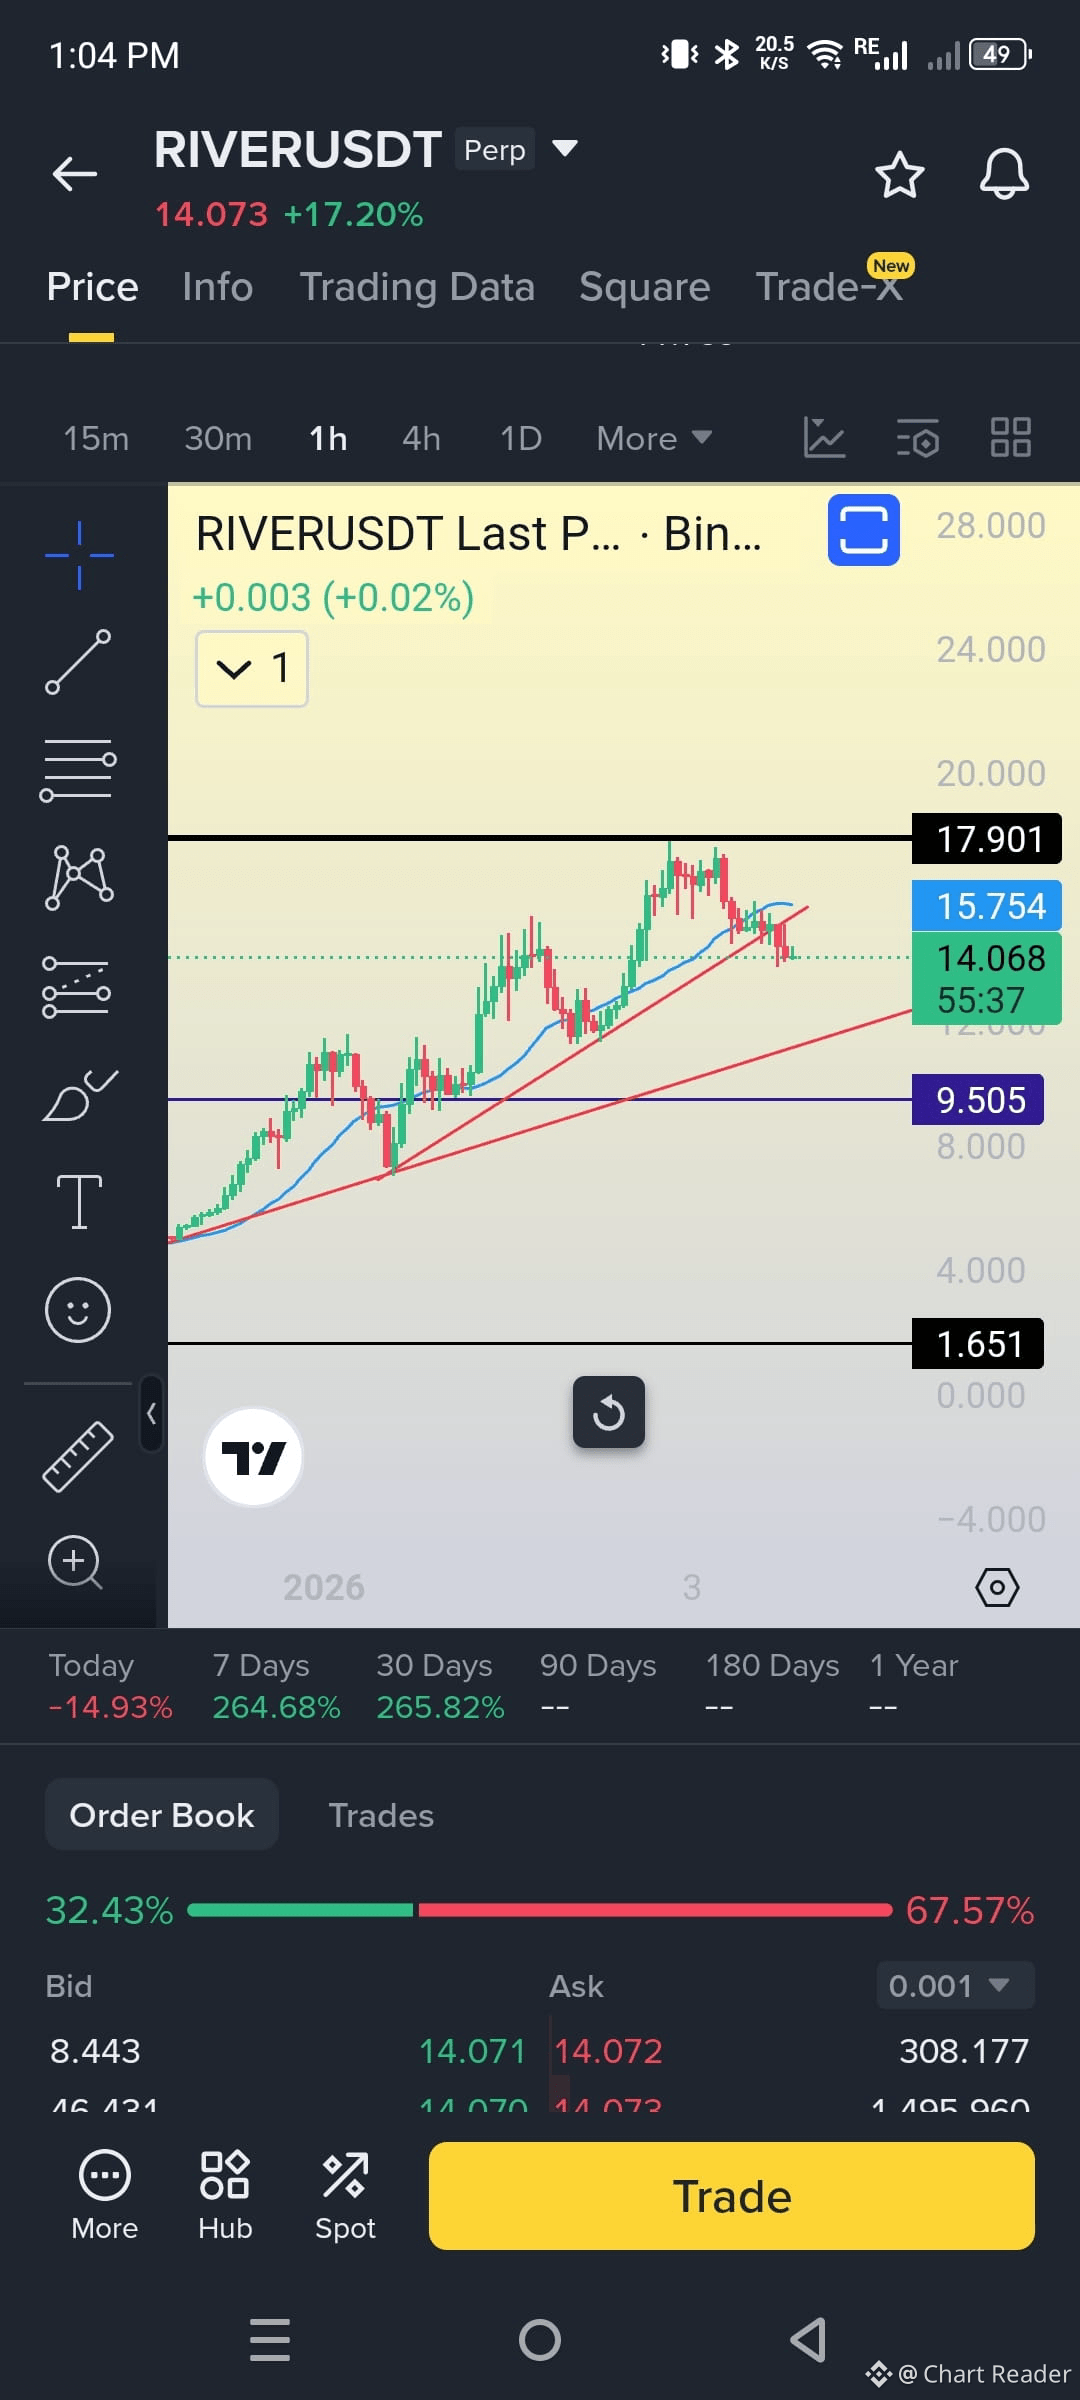Open the More menu at bottom

[x=104, y=2195]
